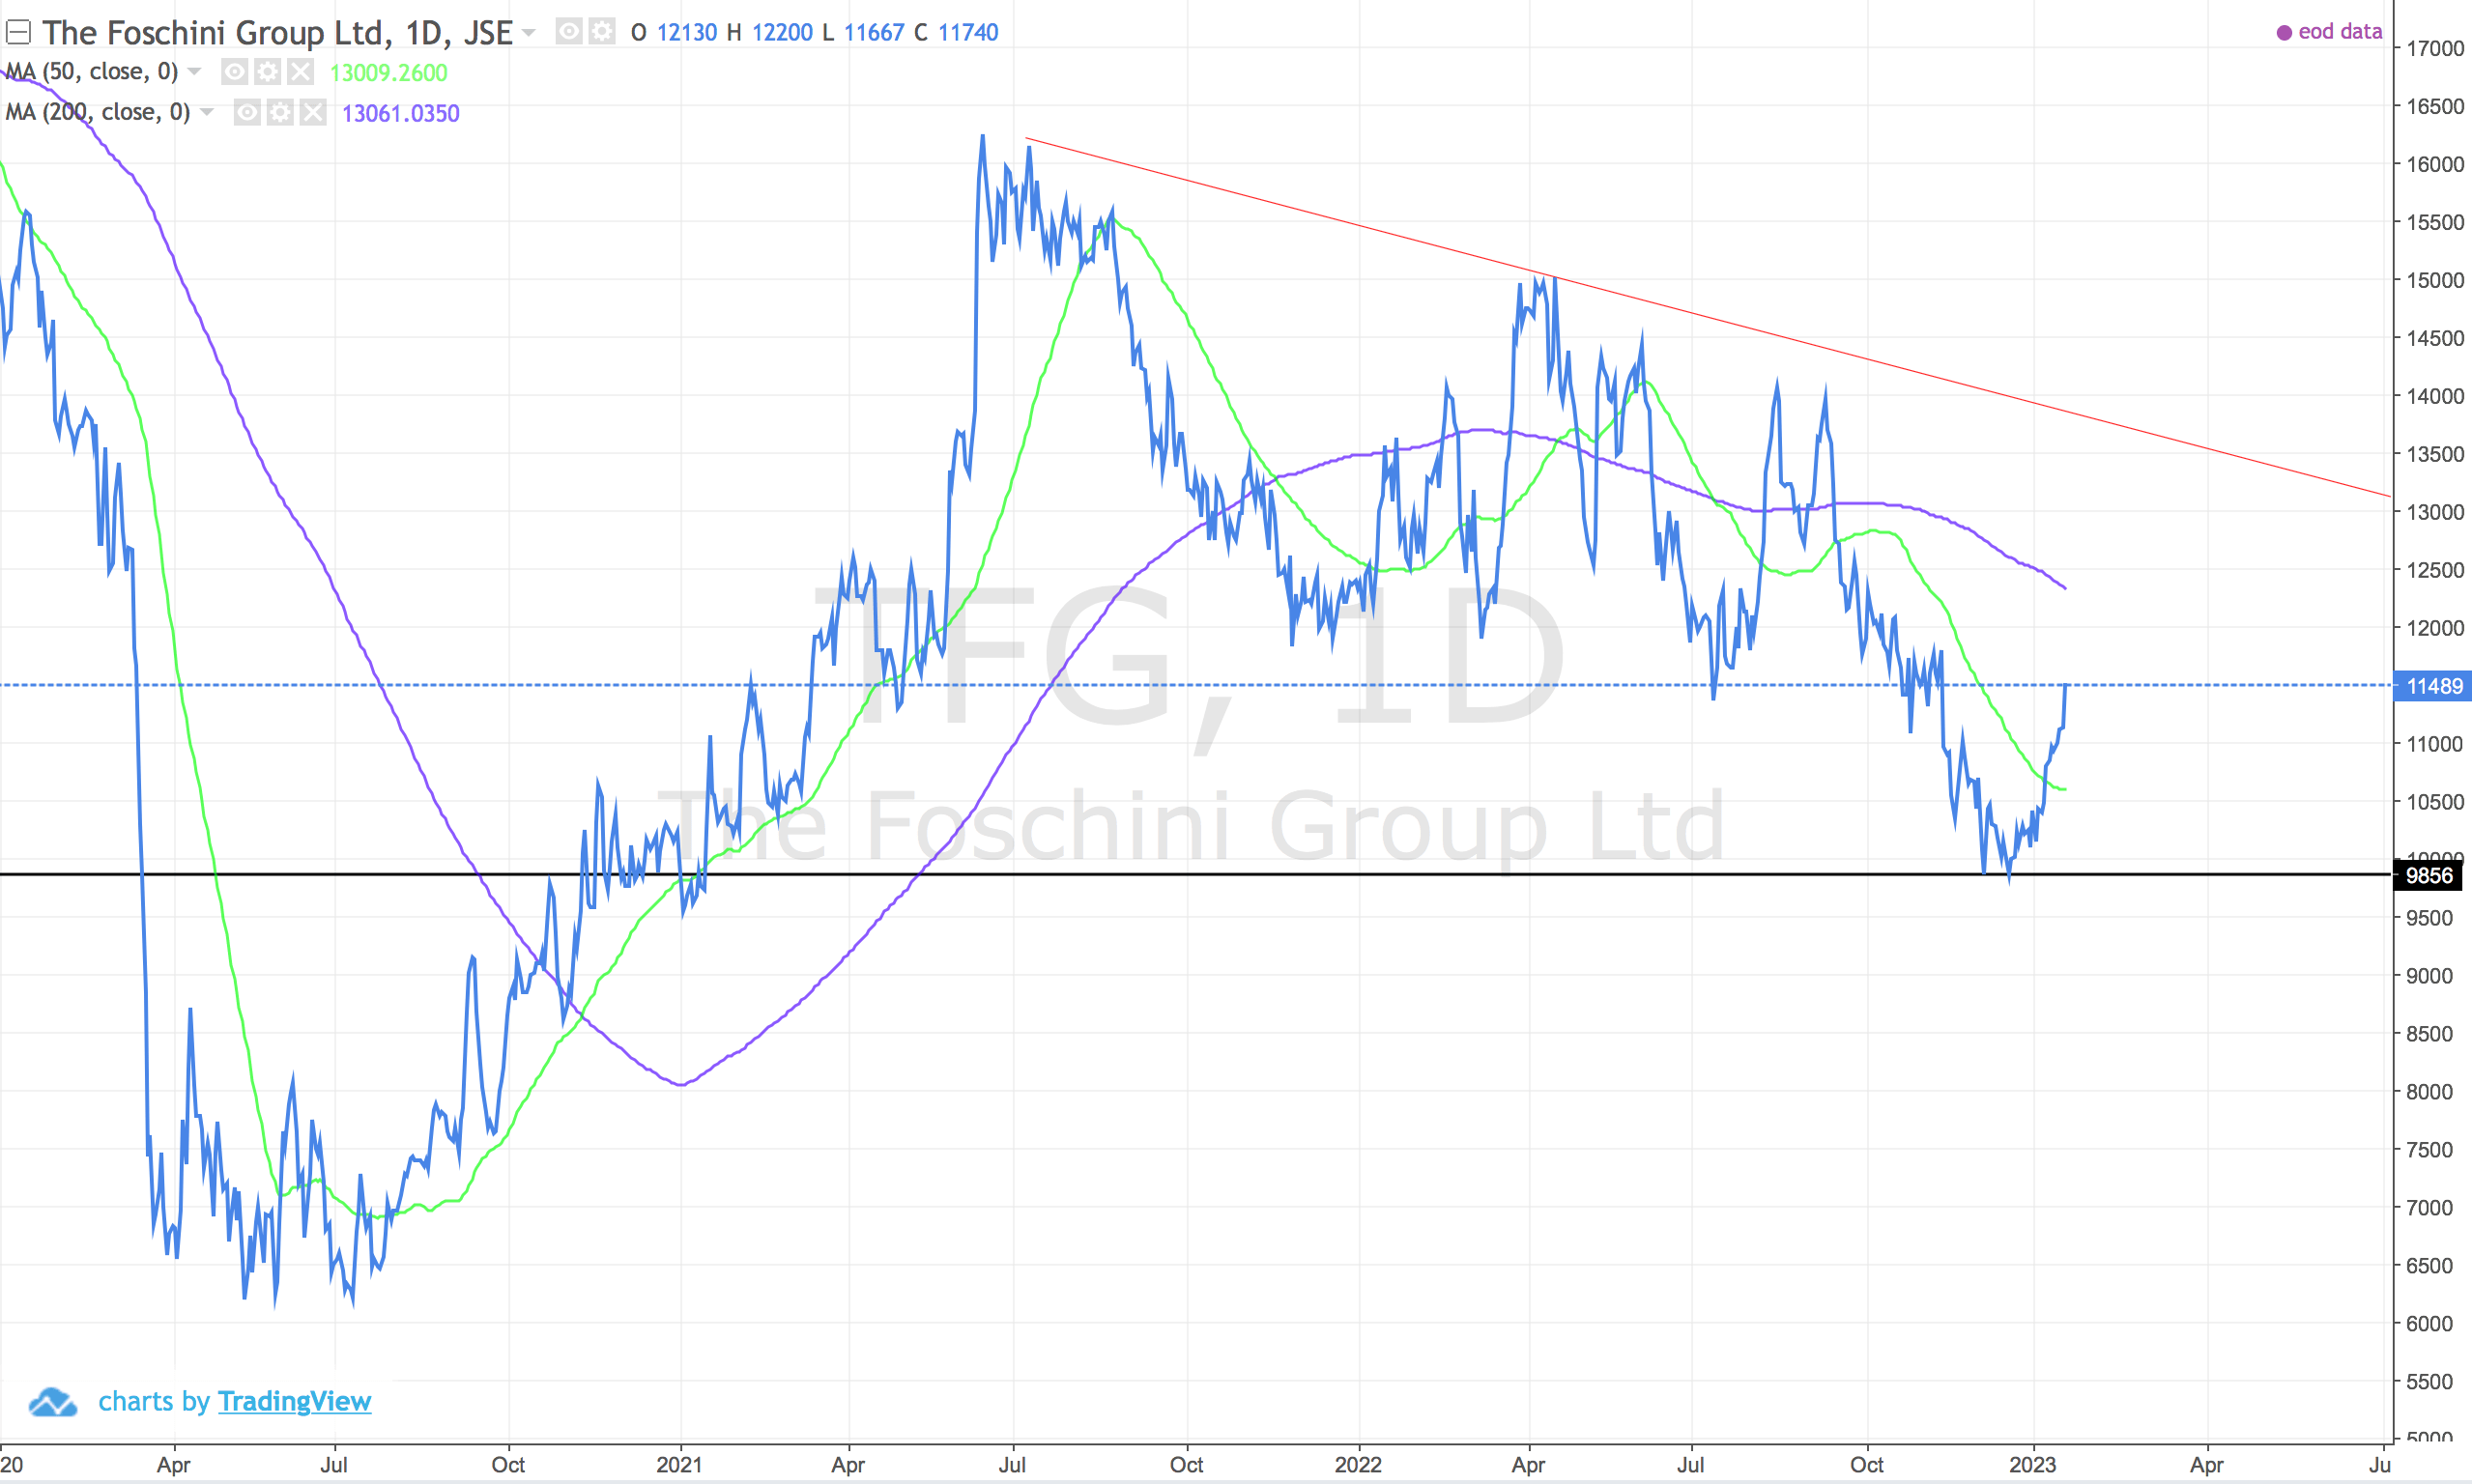2472x1484 pixels.
Task: Click the open value 12130
Action: point(686,33)
